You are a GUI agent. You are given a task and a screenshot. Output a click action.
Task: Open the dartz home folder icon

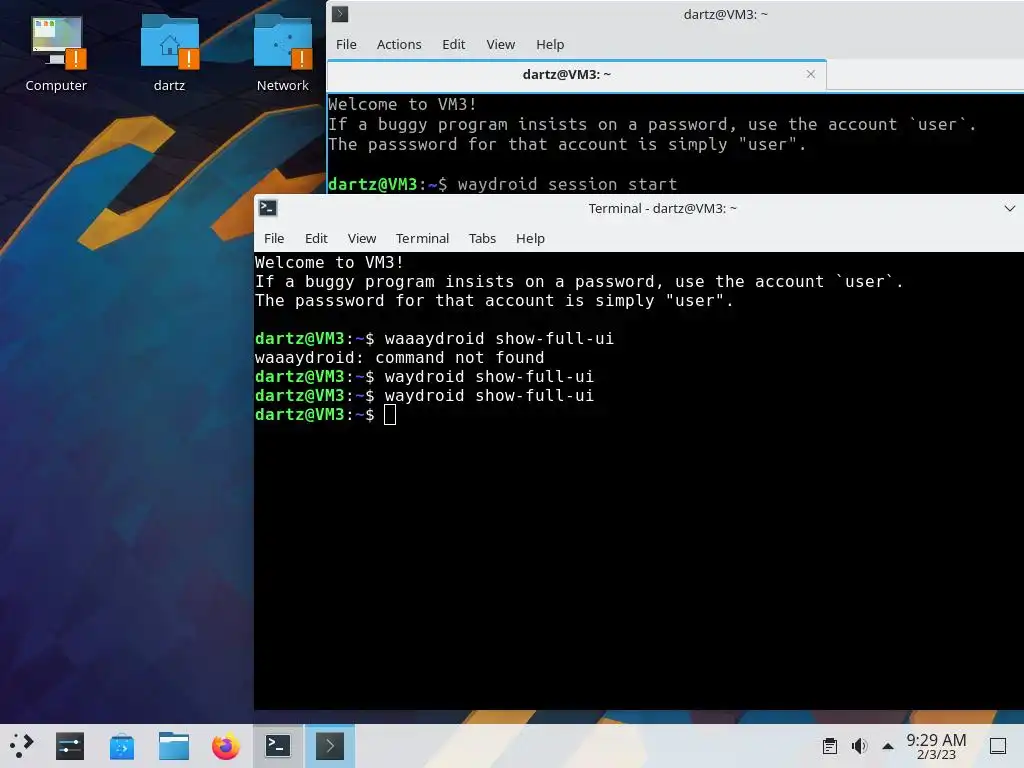point(169,54)
